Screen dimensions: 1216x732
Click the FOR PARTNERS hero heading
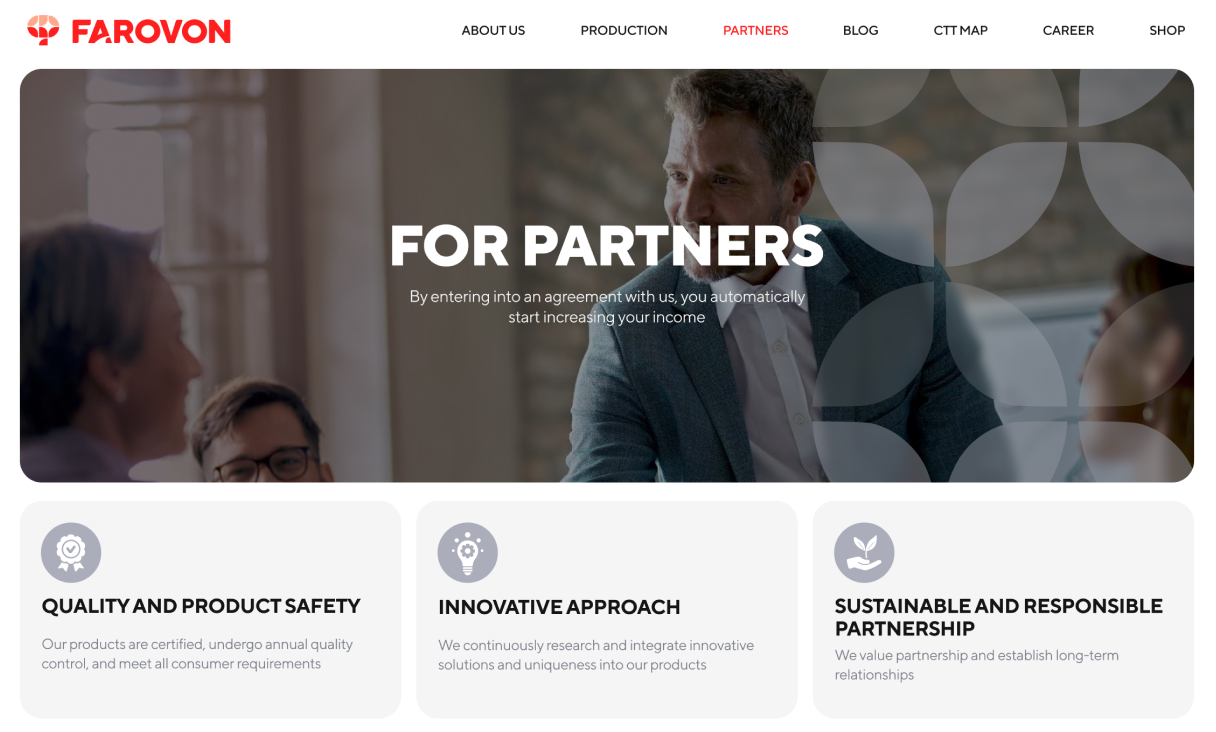coord(607,245)
